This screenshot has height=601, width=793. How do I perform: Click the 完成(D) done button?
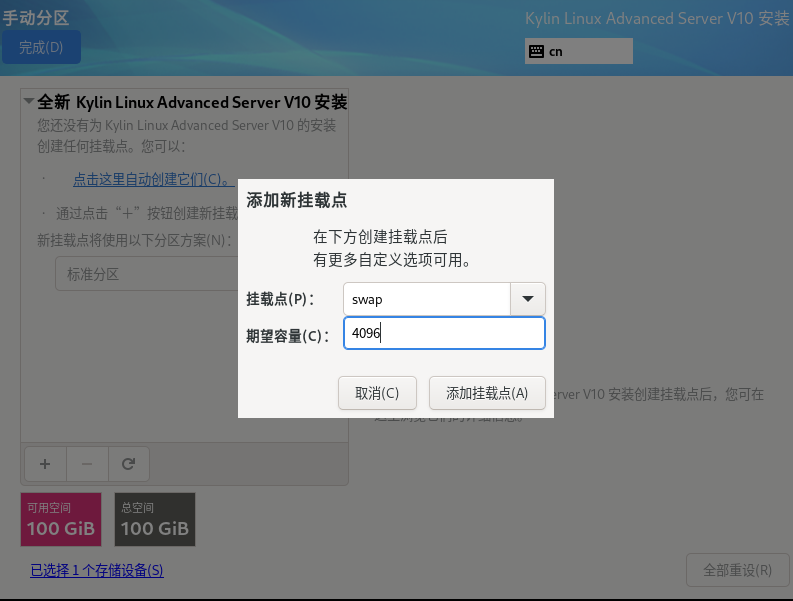point(41,47)
